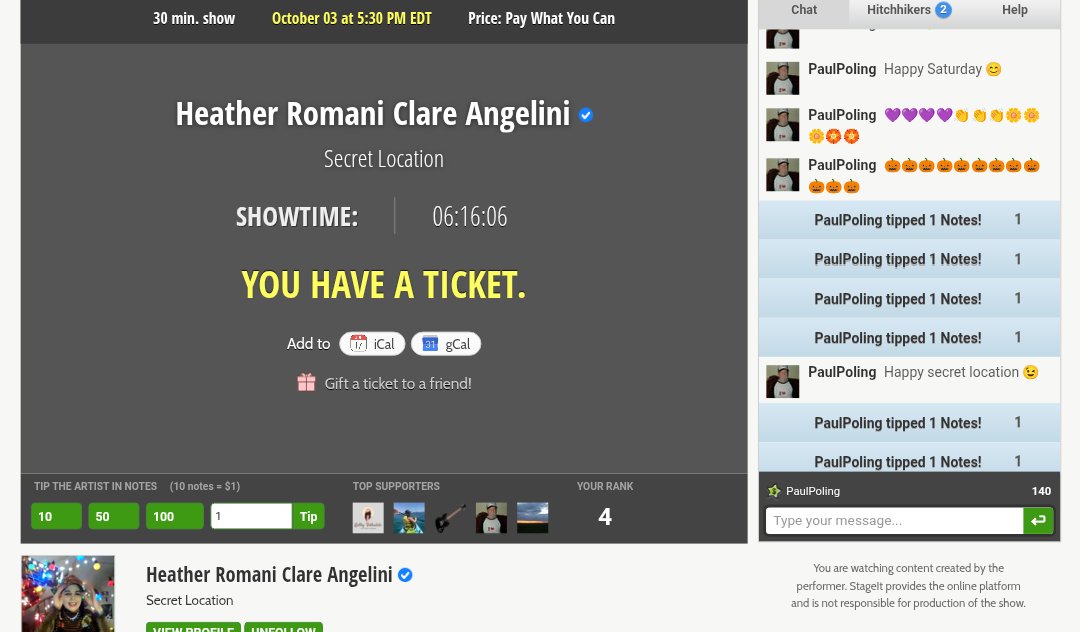The image size is (1080, 632).
Task: Tip 10 notes to the artist
Action: (56, 516)
